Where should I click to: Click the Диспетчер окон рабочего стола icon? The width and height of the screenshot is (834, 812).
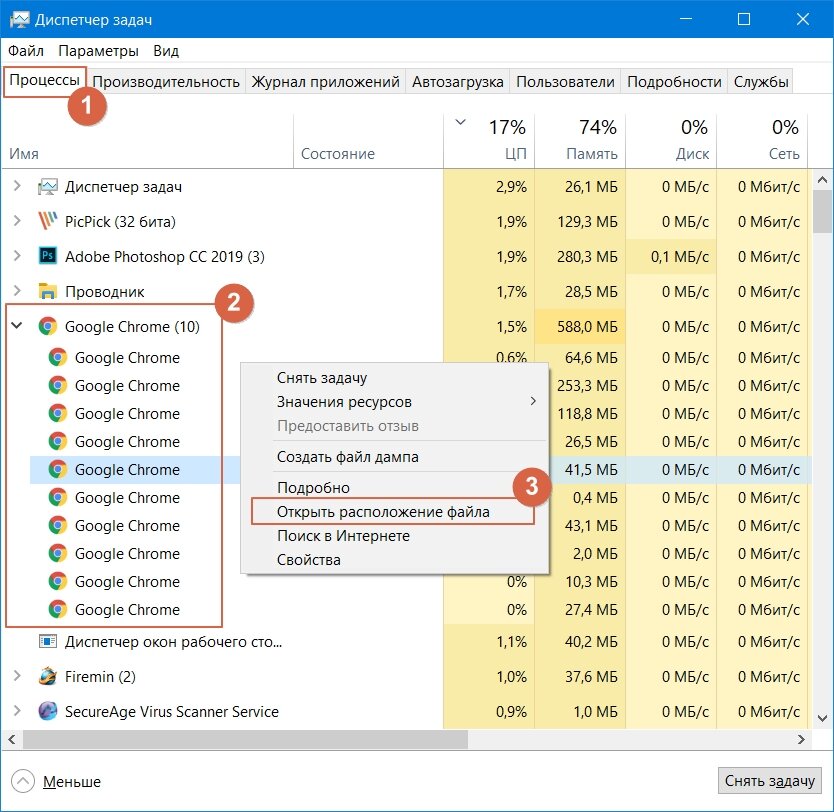(47, 642)
